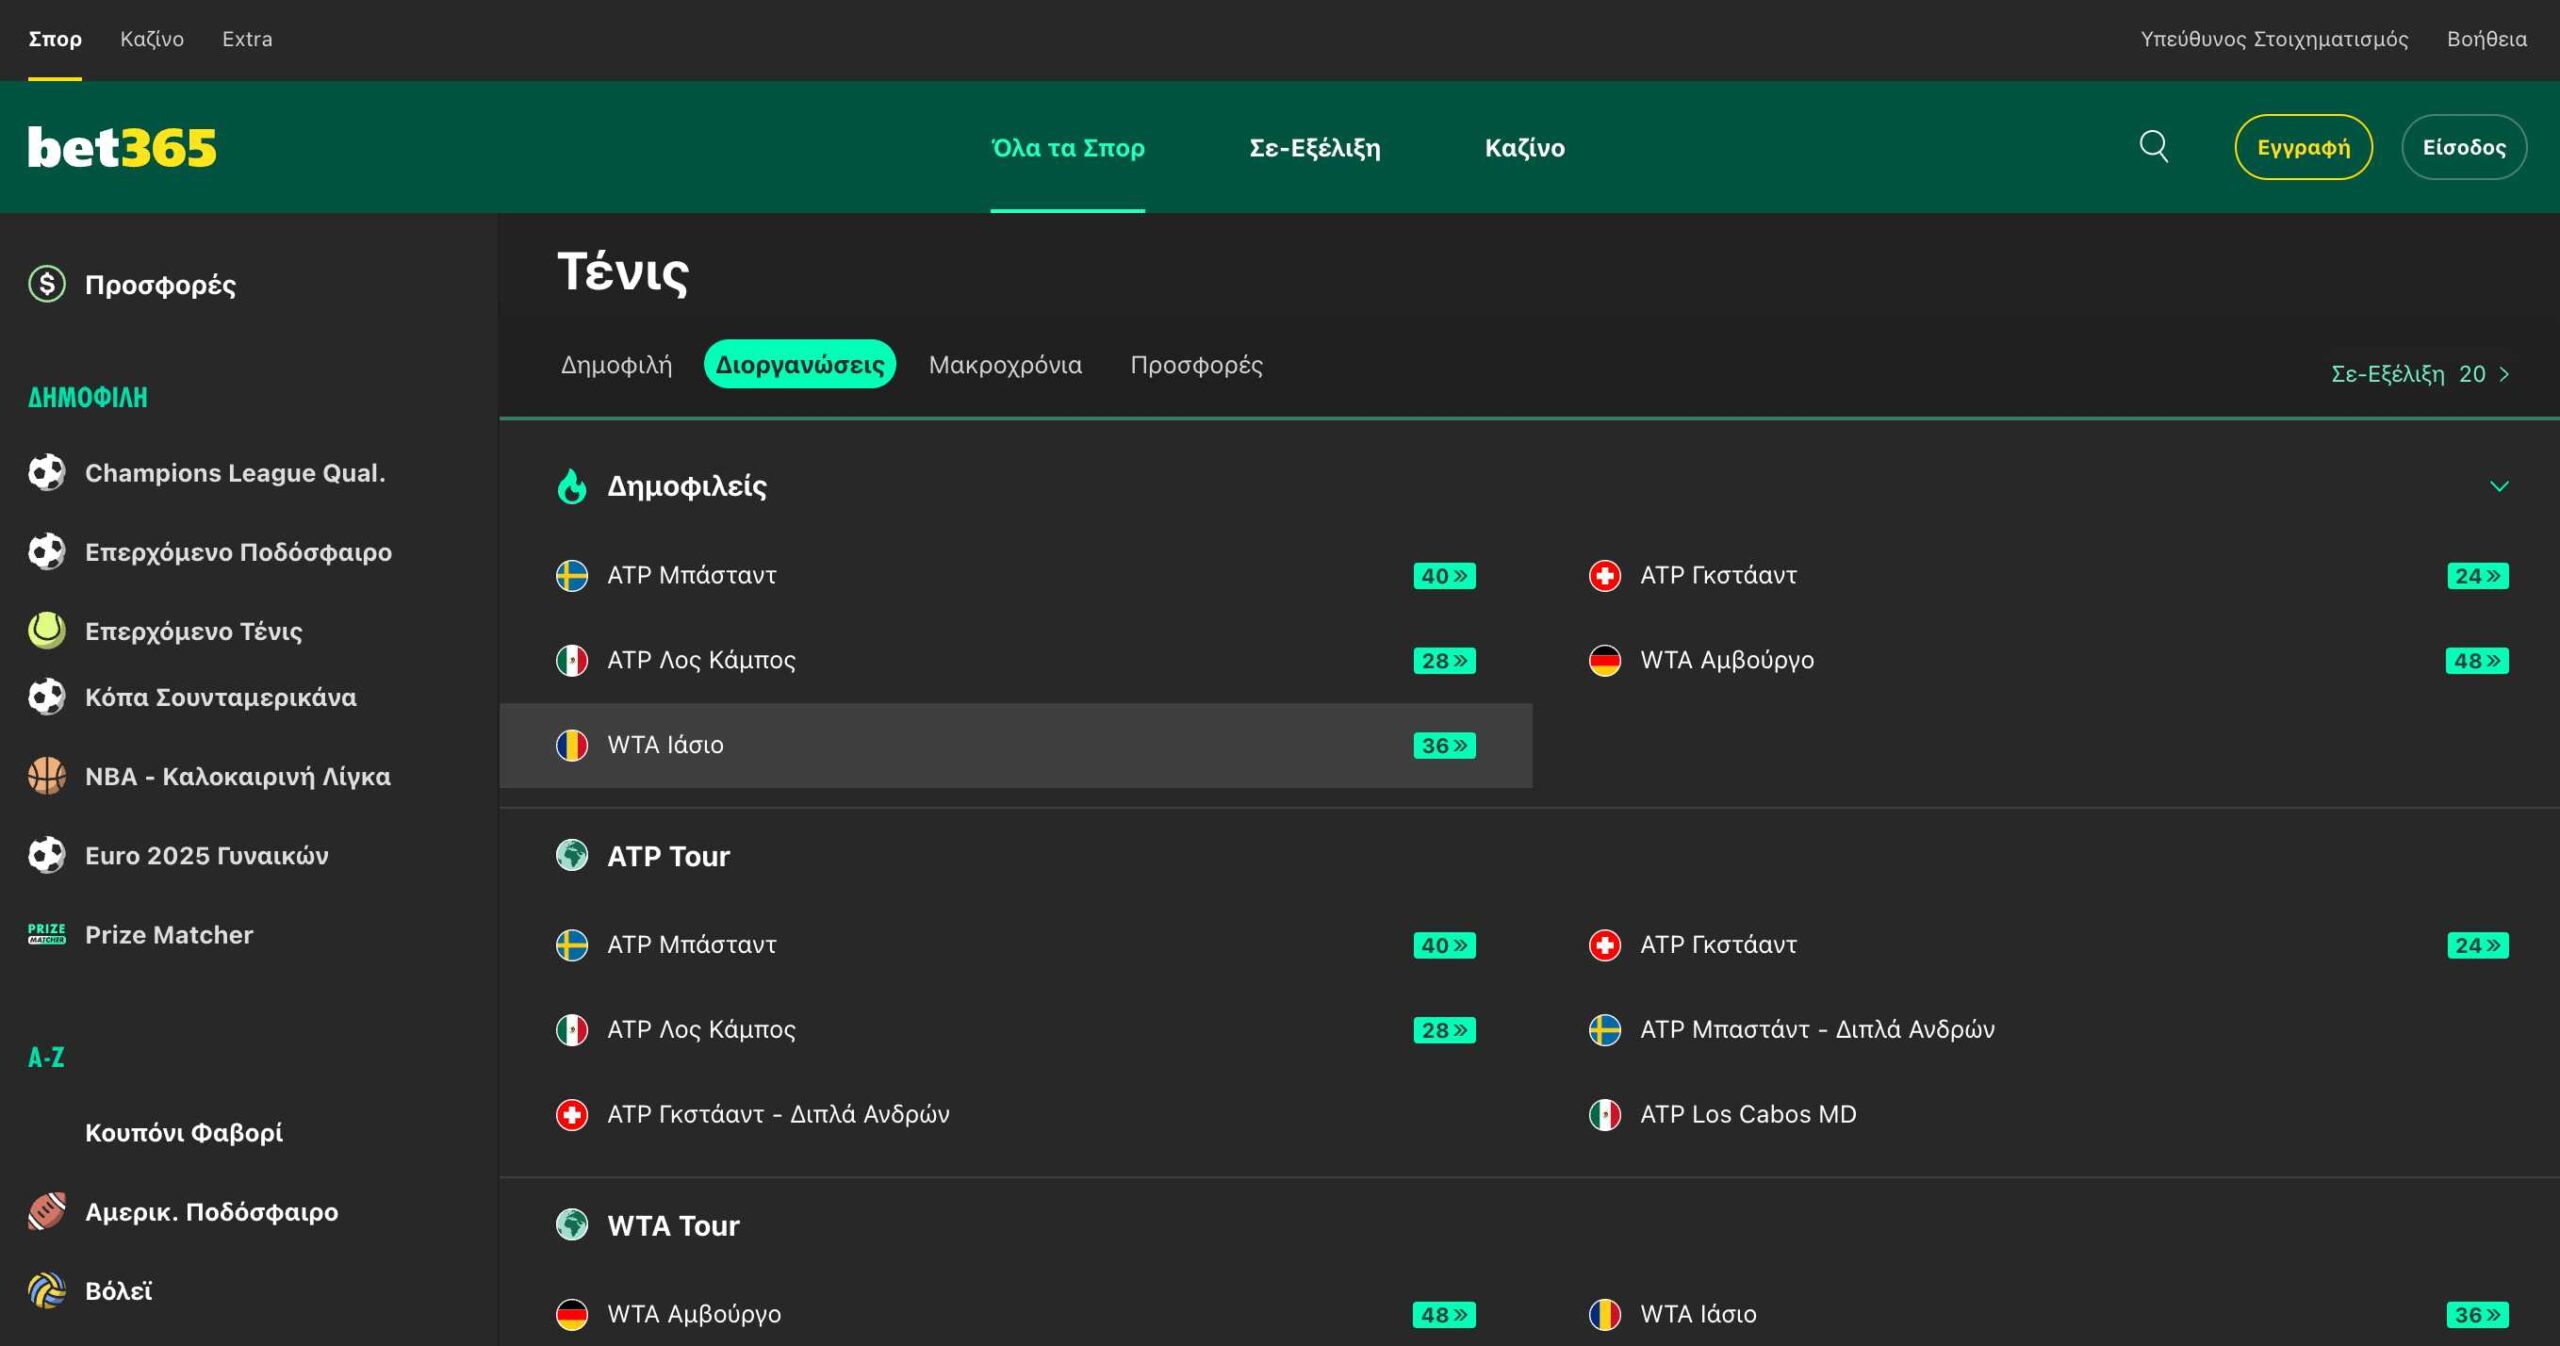The image size is (2560, 1346).
Task: Open Υπεύθυνος Στοιχηματισμός link
Action: [2274, 39]
